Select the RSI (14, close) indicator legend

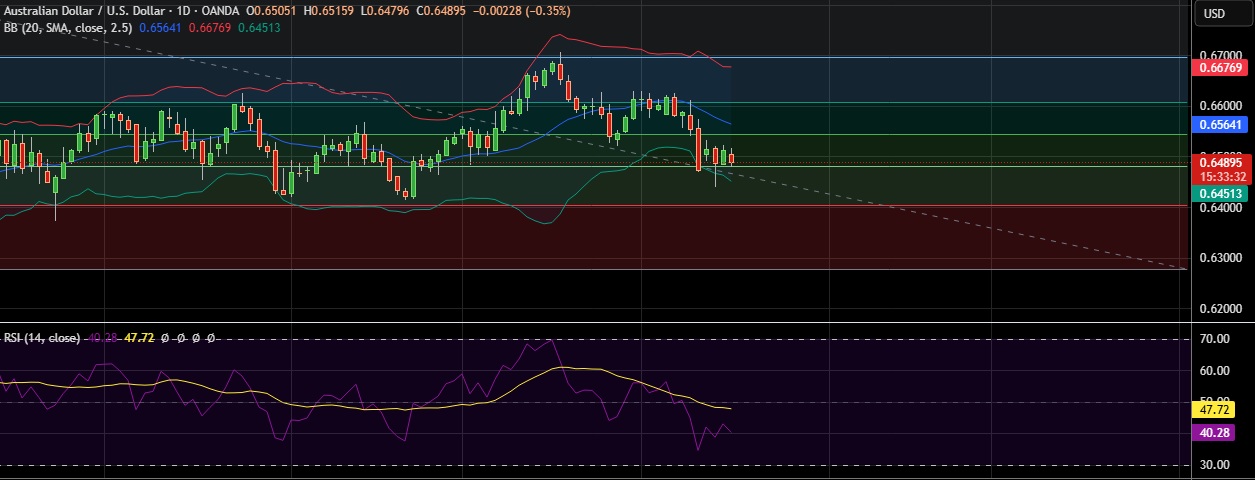[42, 338]
